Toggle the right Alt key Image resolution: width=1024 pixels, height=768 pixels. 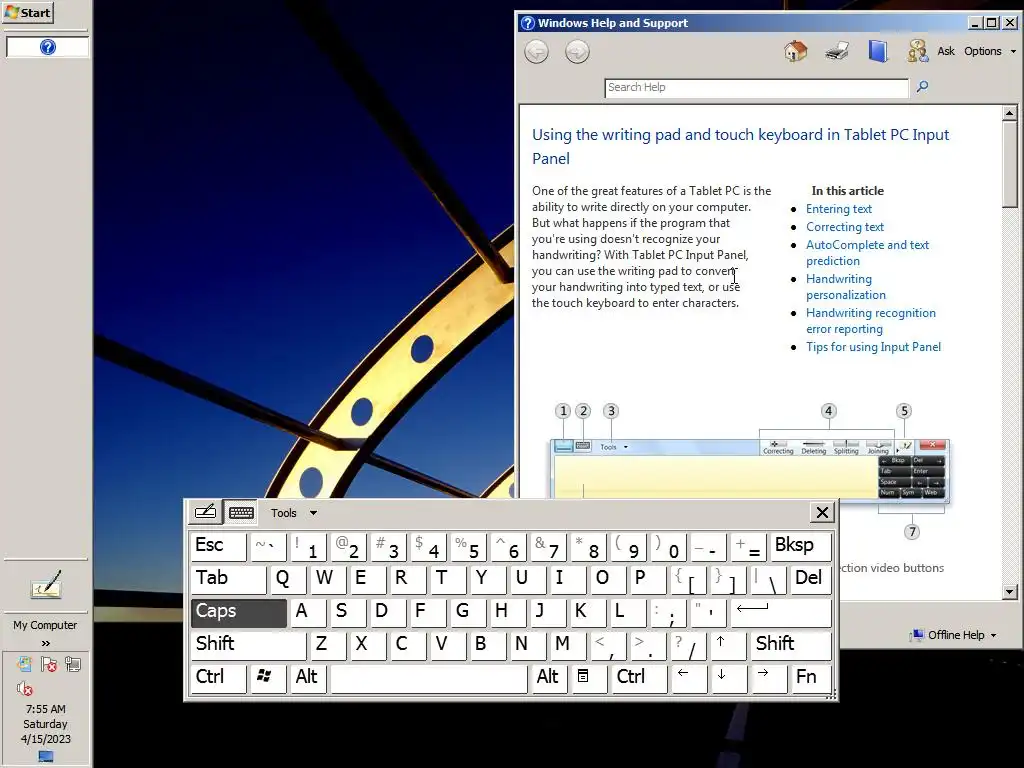click(x=548, y=677)
